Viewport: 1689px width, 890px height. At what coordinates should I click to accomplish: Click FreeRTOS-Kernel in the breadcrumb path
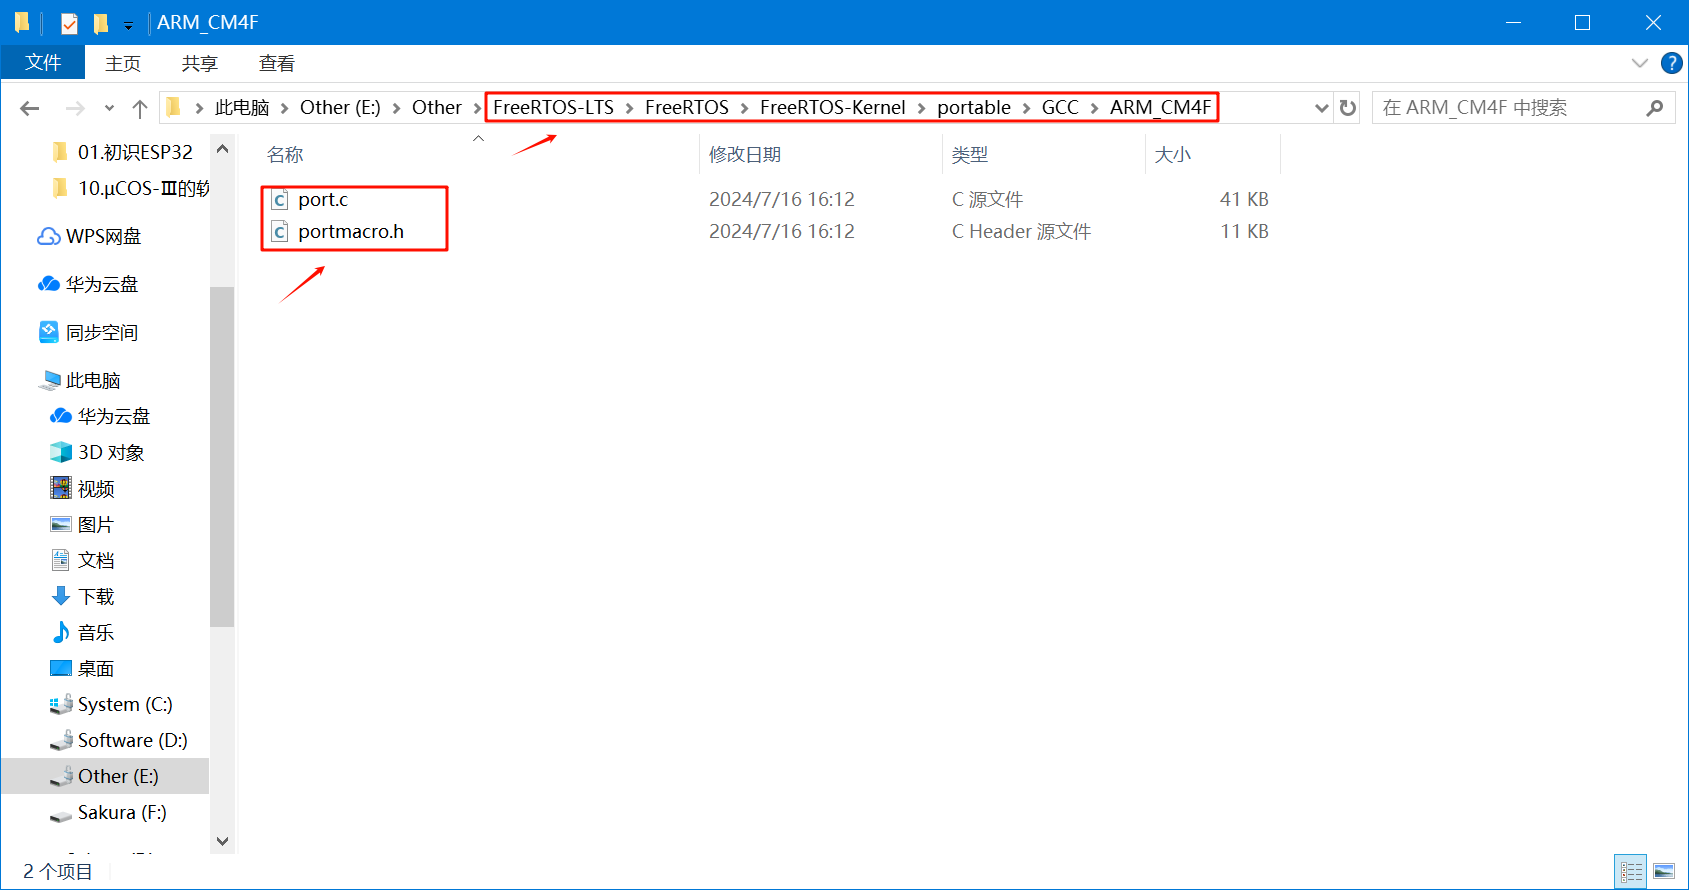[x=832, y=107]
